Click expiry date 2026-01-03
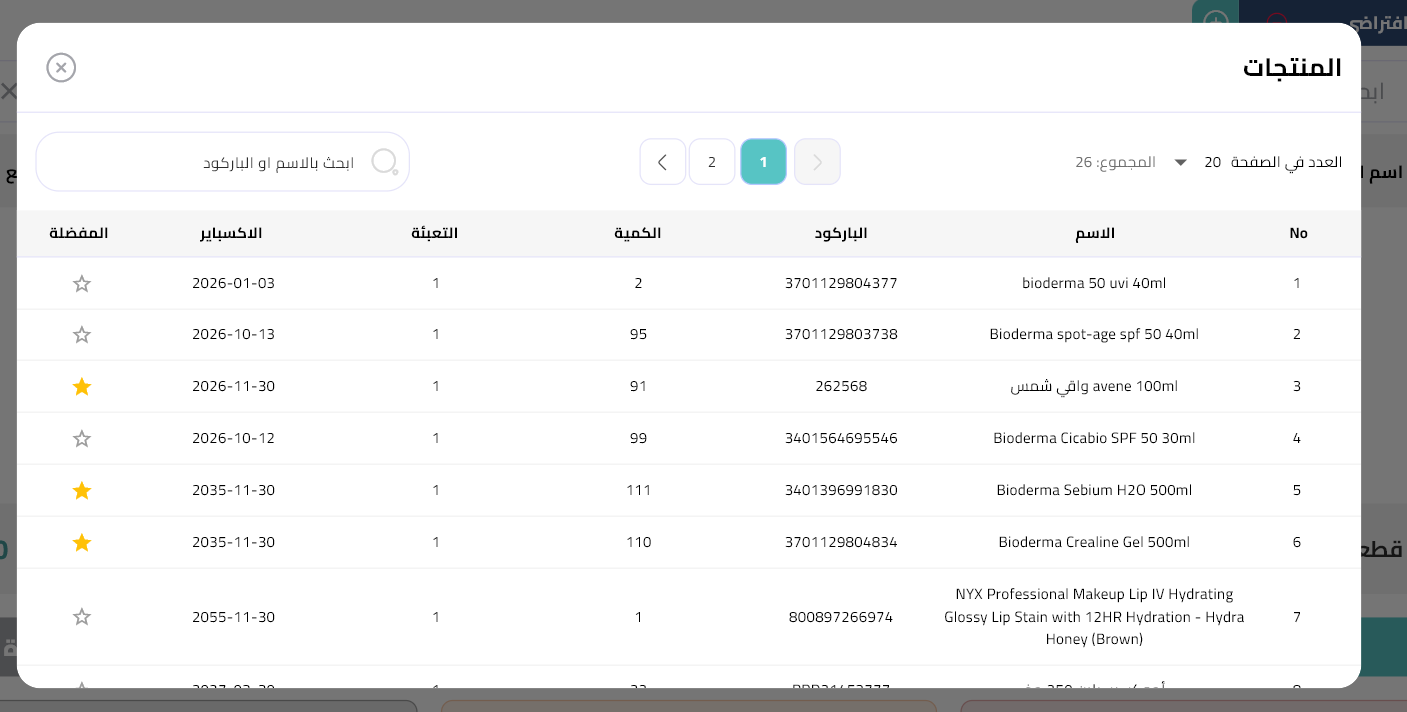1407x712 pixels. [233, 283]
